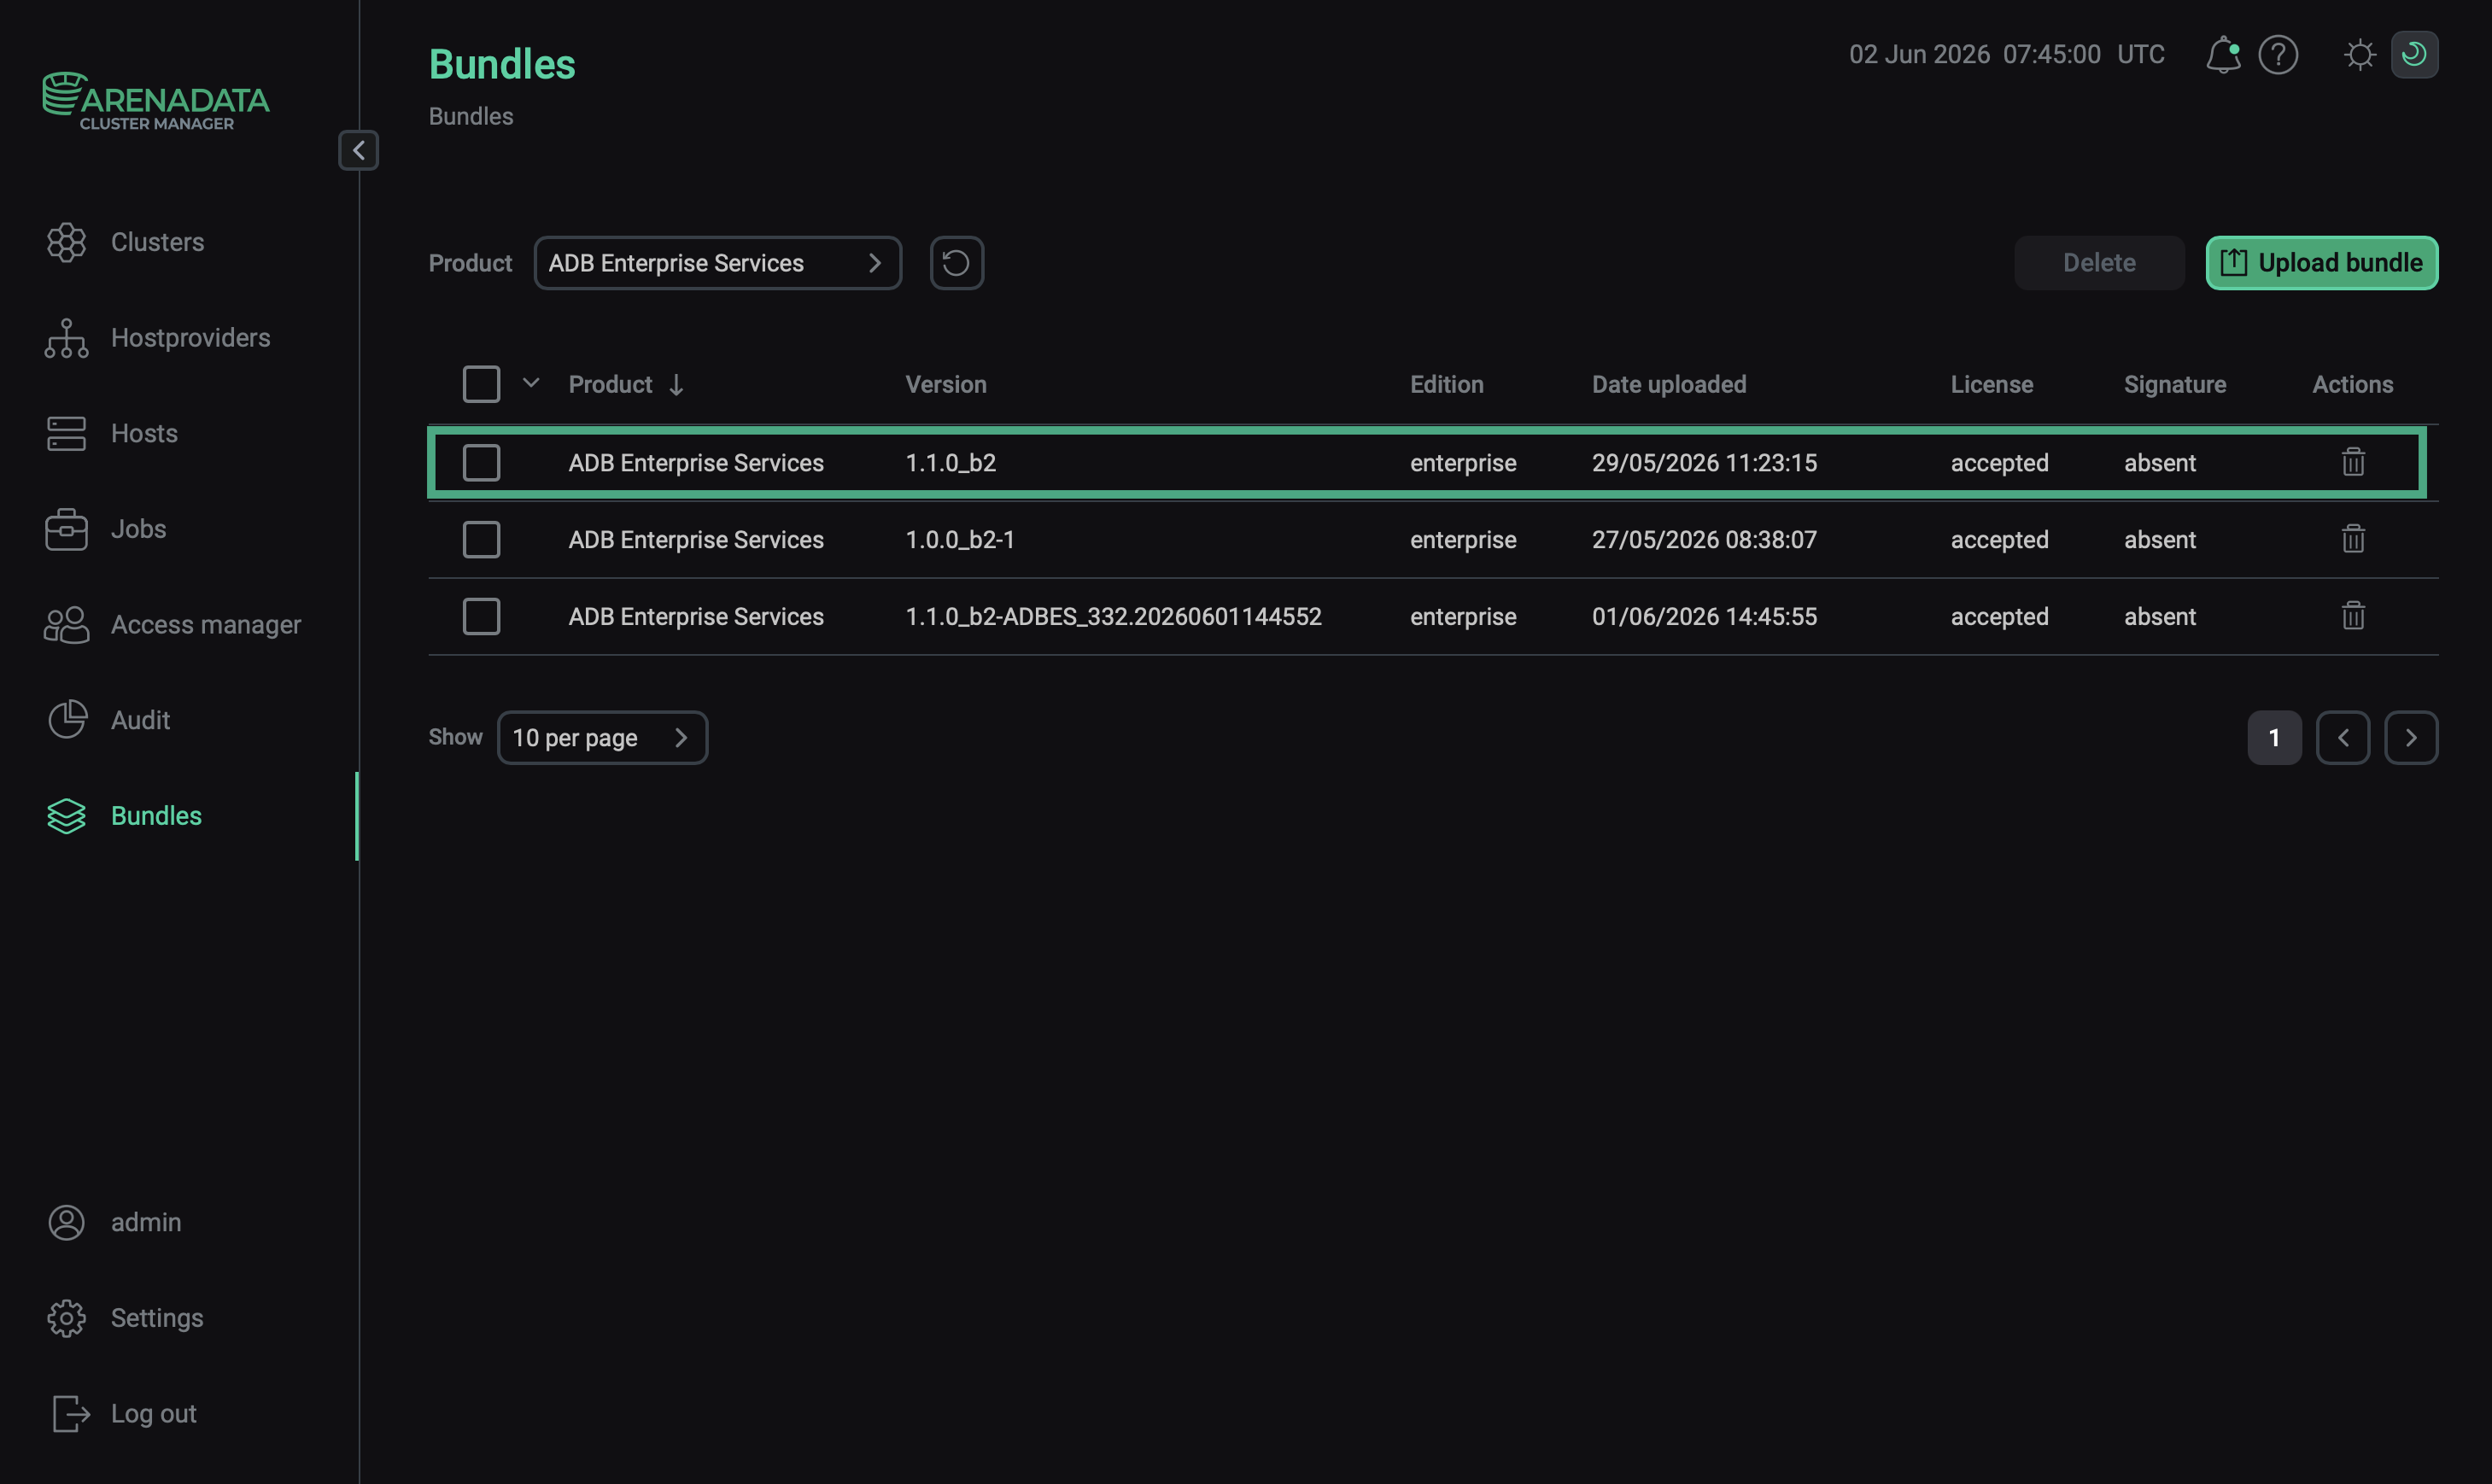Open the notifications bell icon
Screen dimensions: 2492x1484
point(2222,55)
